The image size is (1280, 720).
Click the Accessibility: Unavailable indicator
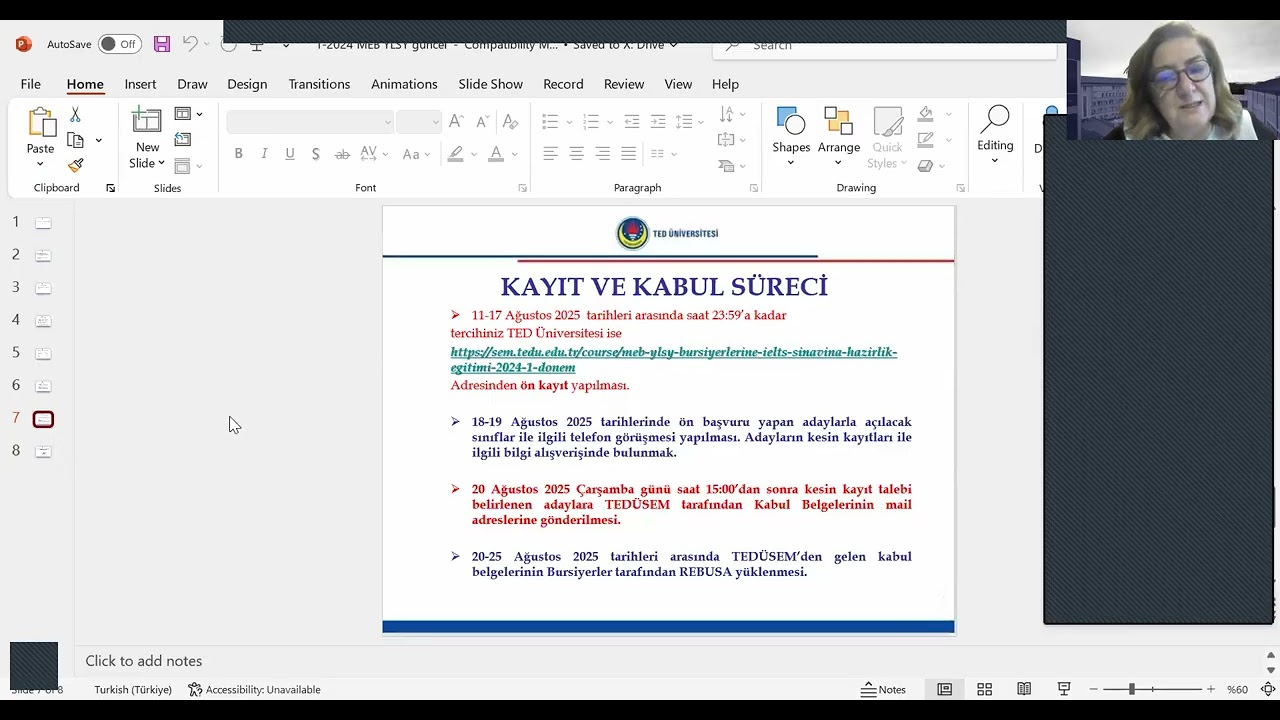(254, 689)
